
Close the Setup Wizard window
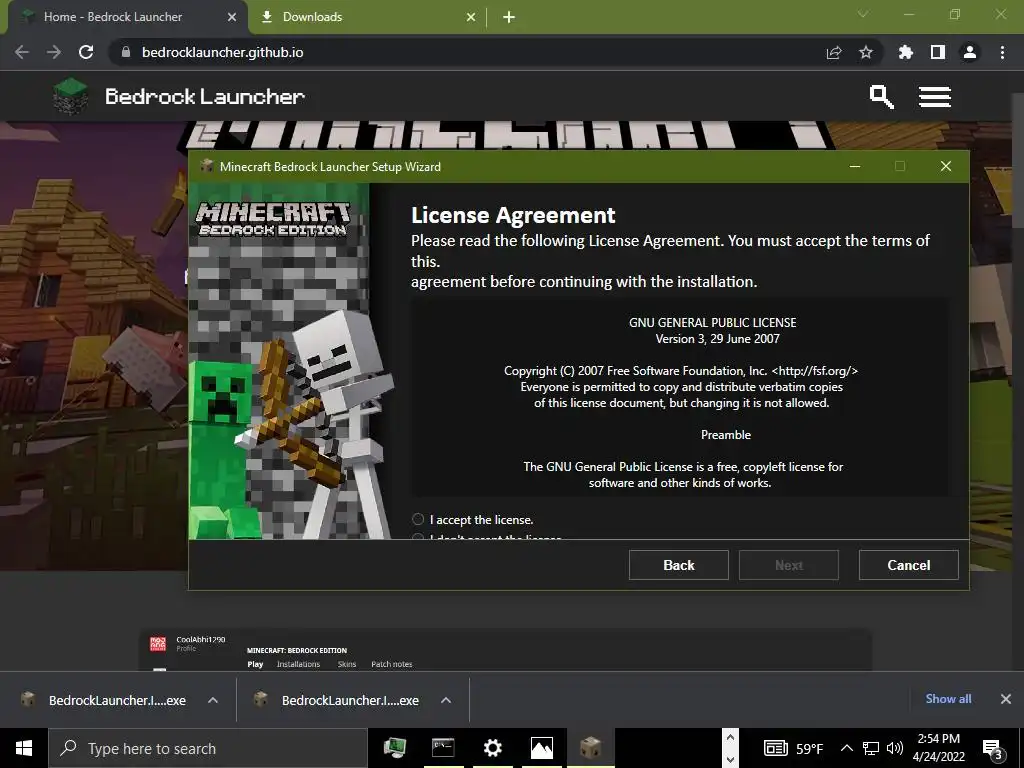coord(946,167)
